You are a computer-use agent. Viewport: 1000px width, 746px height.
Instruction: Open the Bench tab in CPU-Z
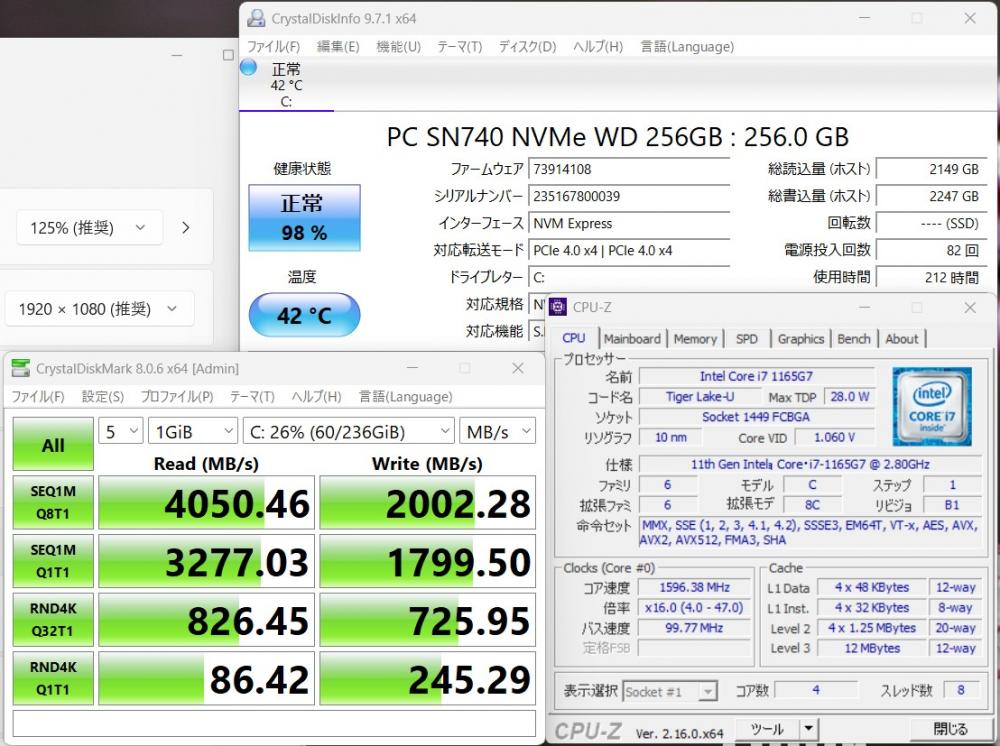tap(853, 339)
